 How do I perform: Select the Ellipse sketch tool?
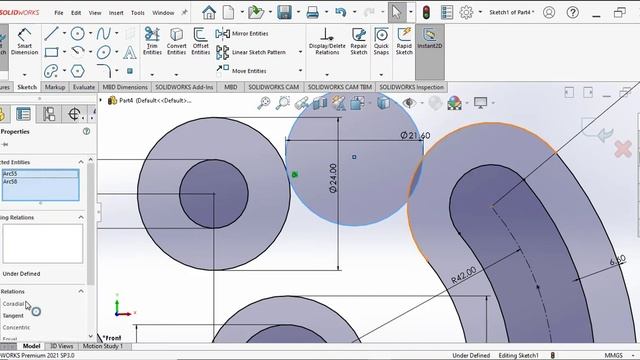(x=104, y=52)
